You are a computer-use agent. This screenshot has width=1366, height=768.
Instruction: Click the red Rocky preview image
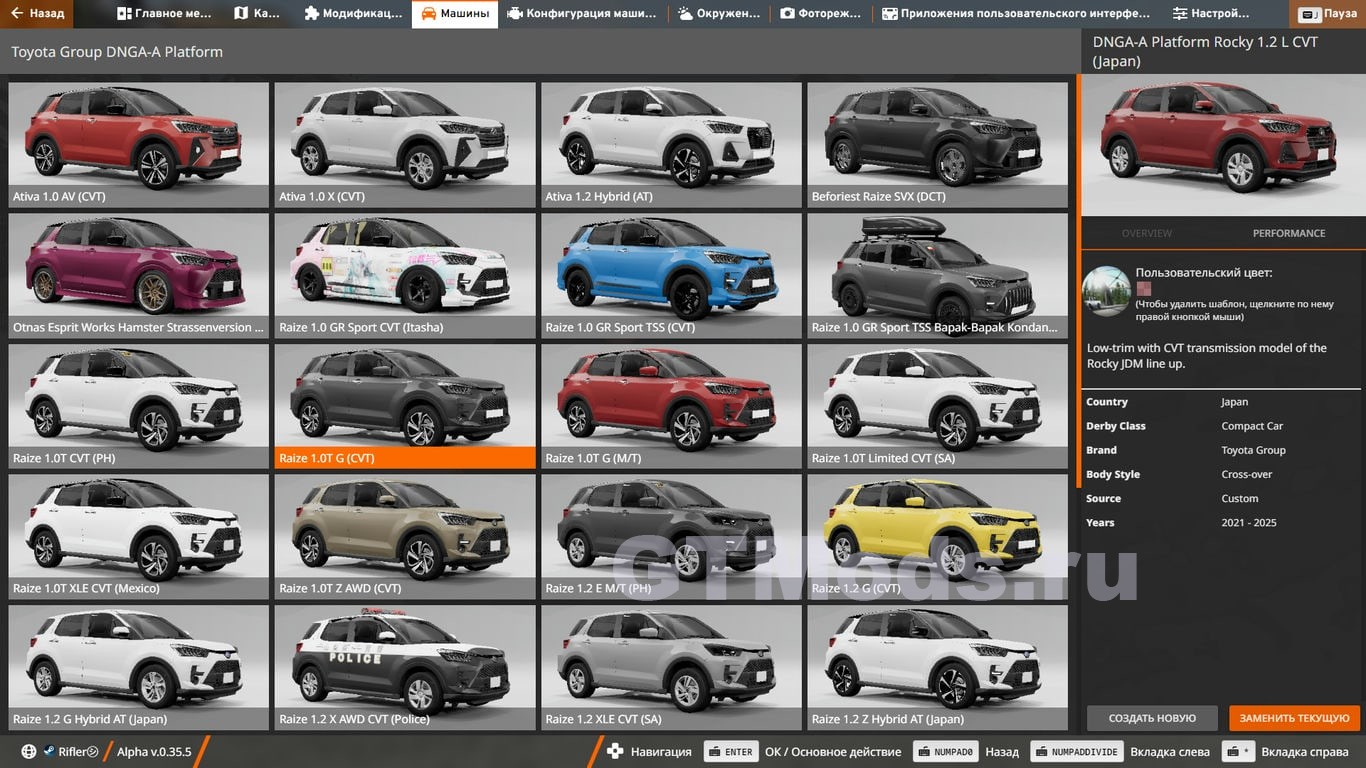point(1223,145)
